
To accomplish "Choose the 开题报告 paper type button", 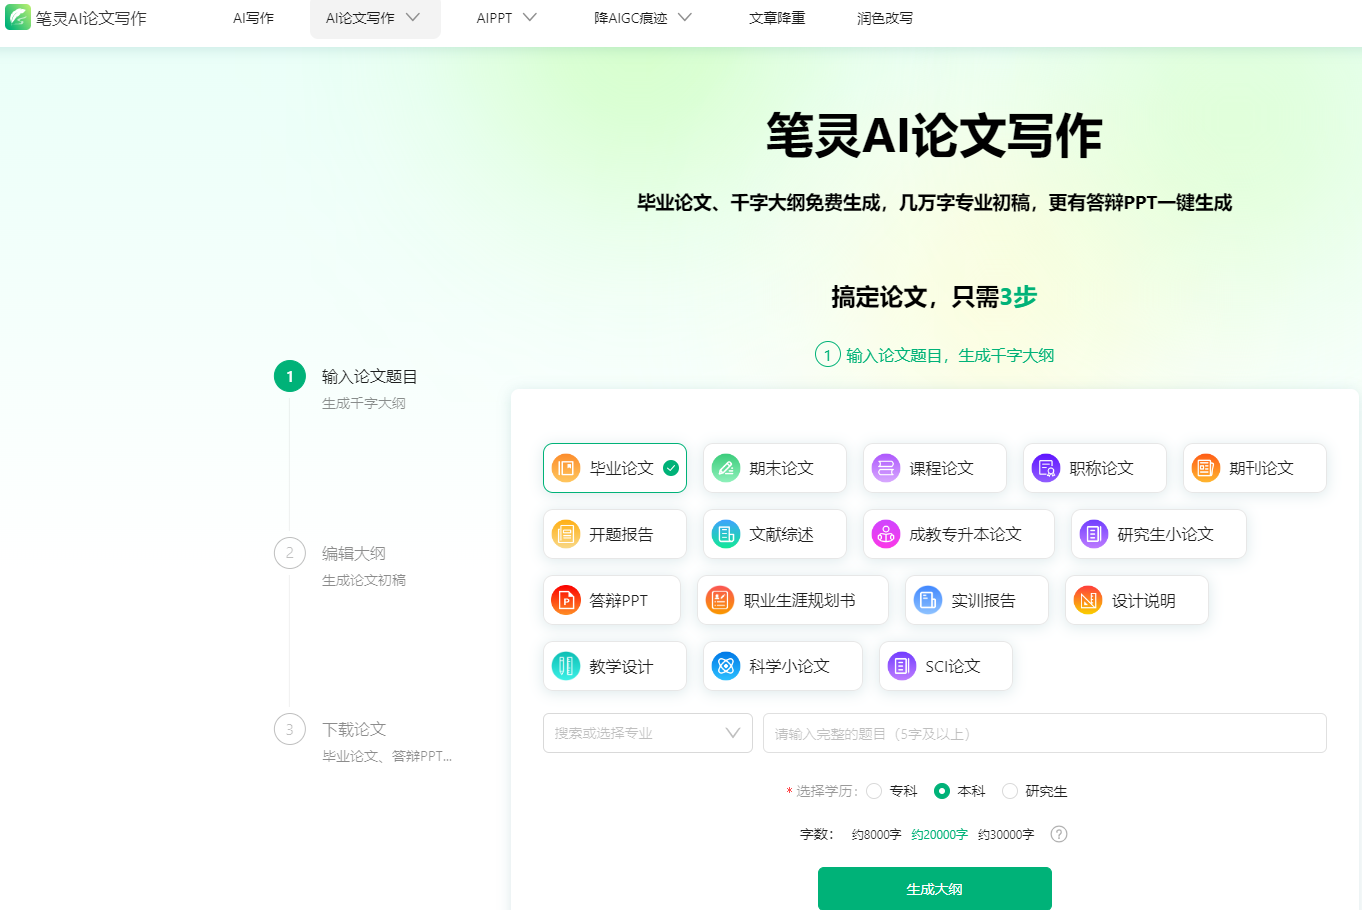I will (x=615, y=534).
